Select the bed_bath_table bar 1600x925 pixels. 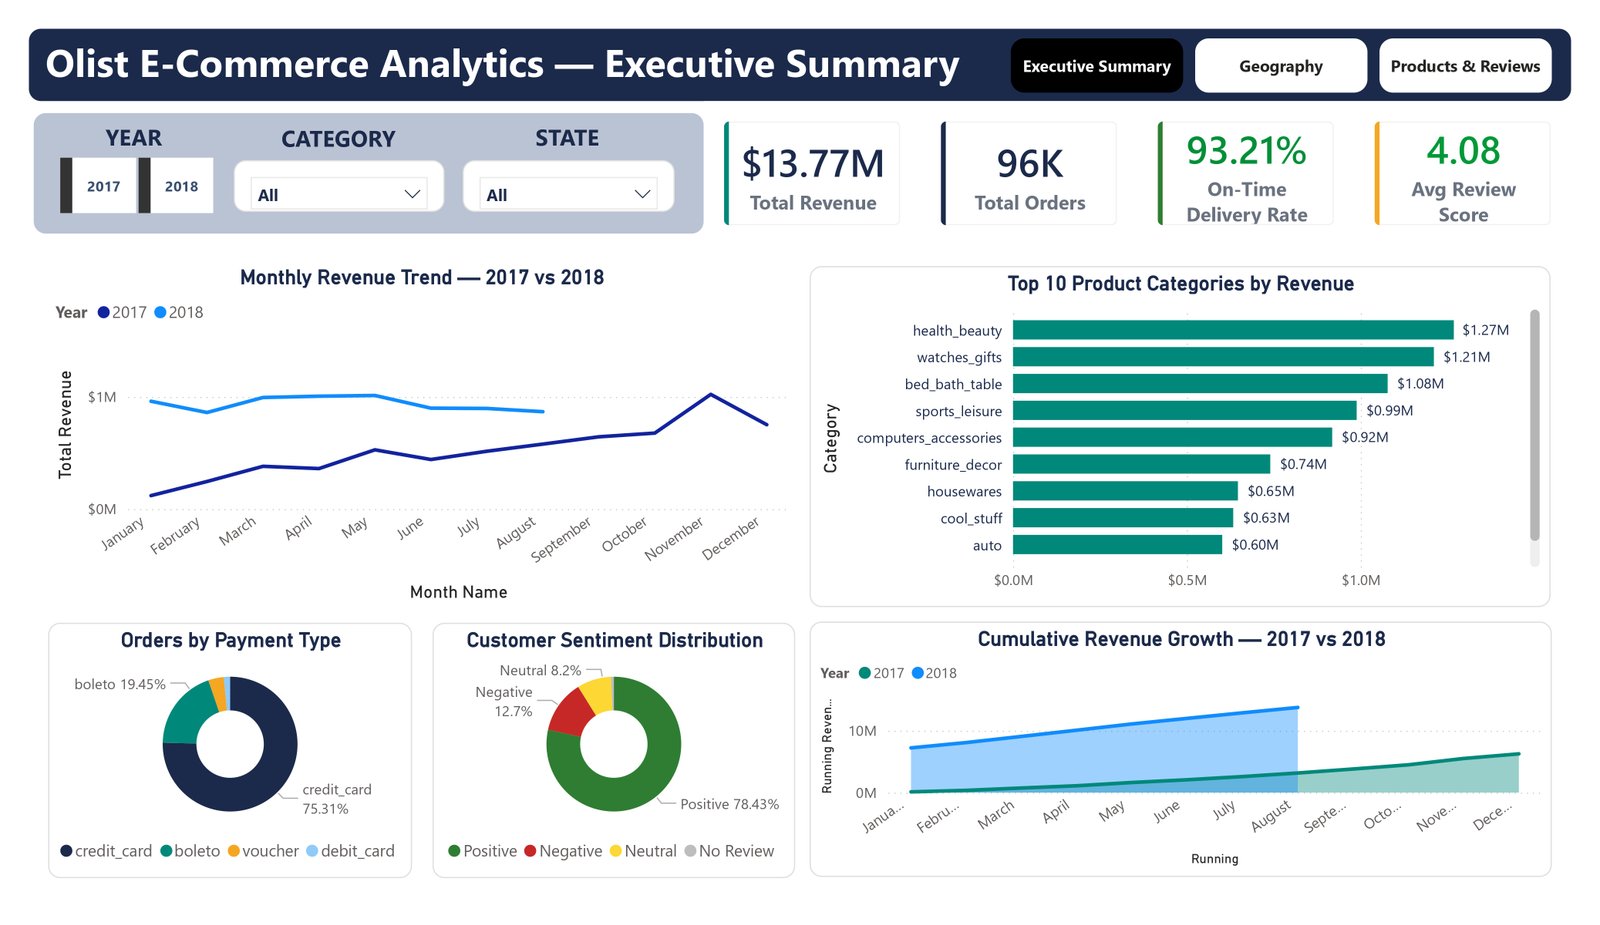point(1200,384)
